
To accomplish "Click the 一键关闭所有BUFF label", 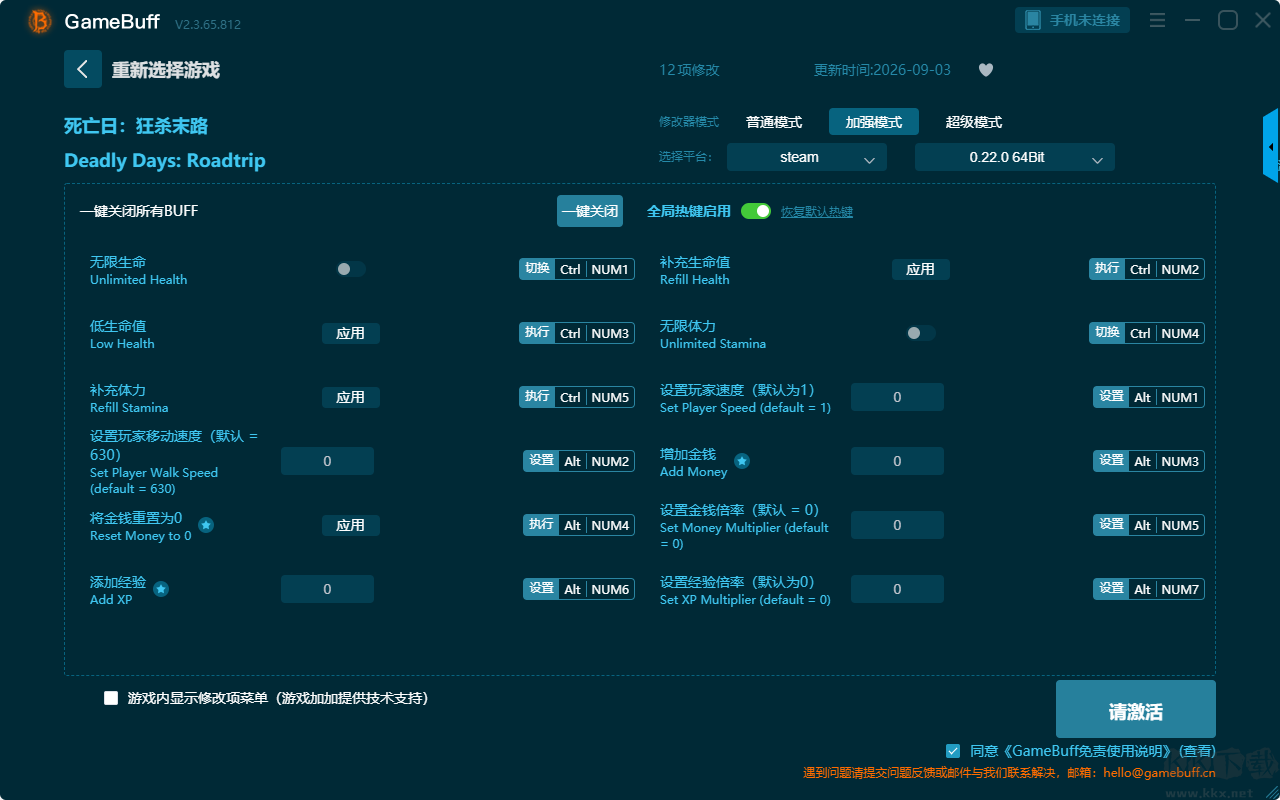I will (139, 211).
